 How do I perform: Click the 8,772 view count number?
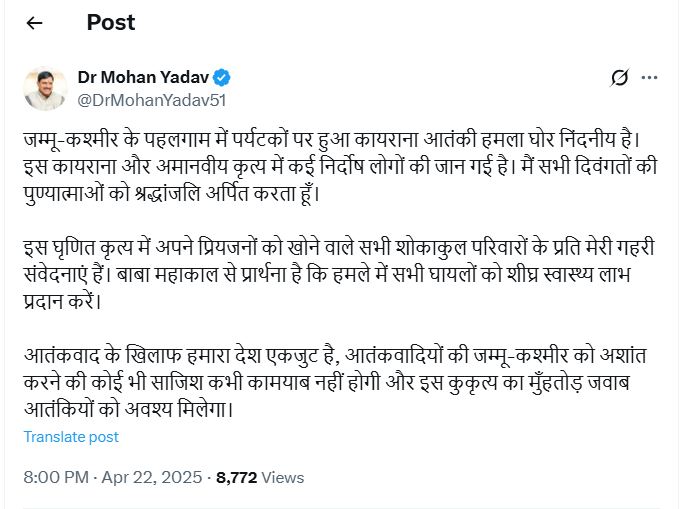[236, 478]
